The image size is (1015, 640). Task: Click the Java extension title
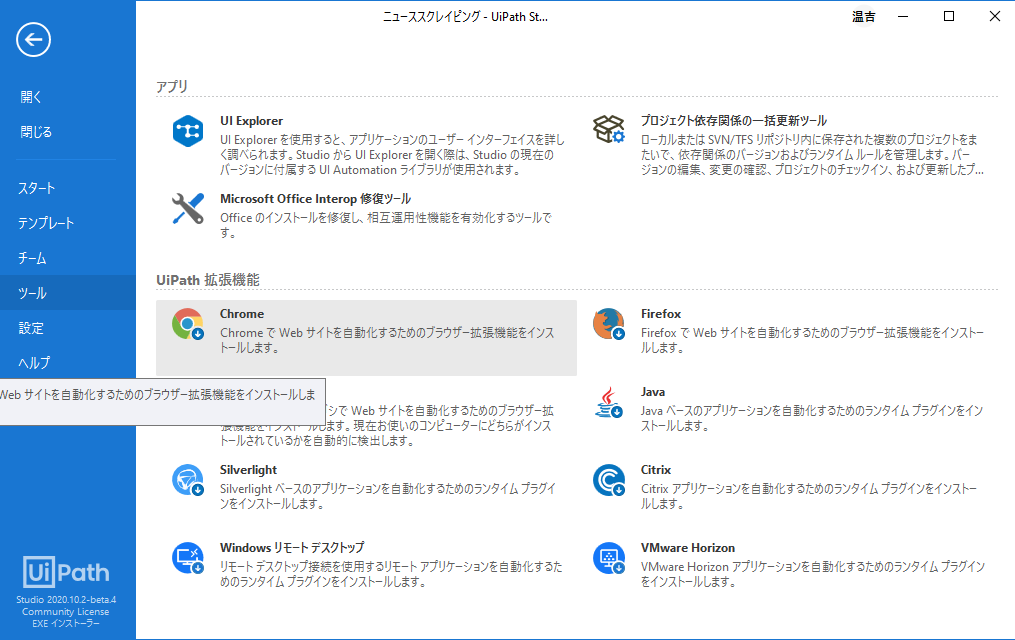(x=652, y=392)
